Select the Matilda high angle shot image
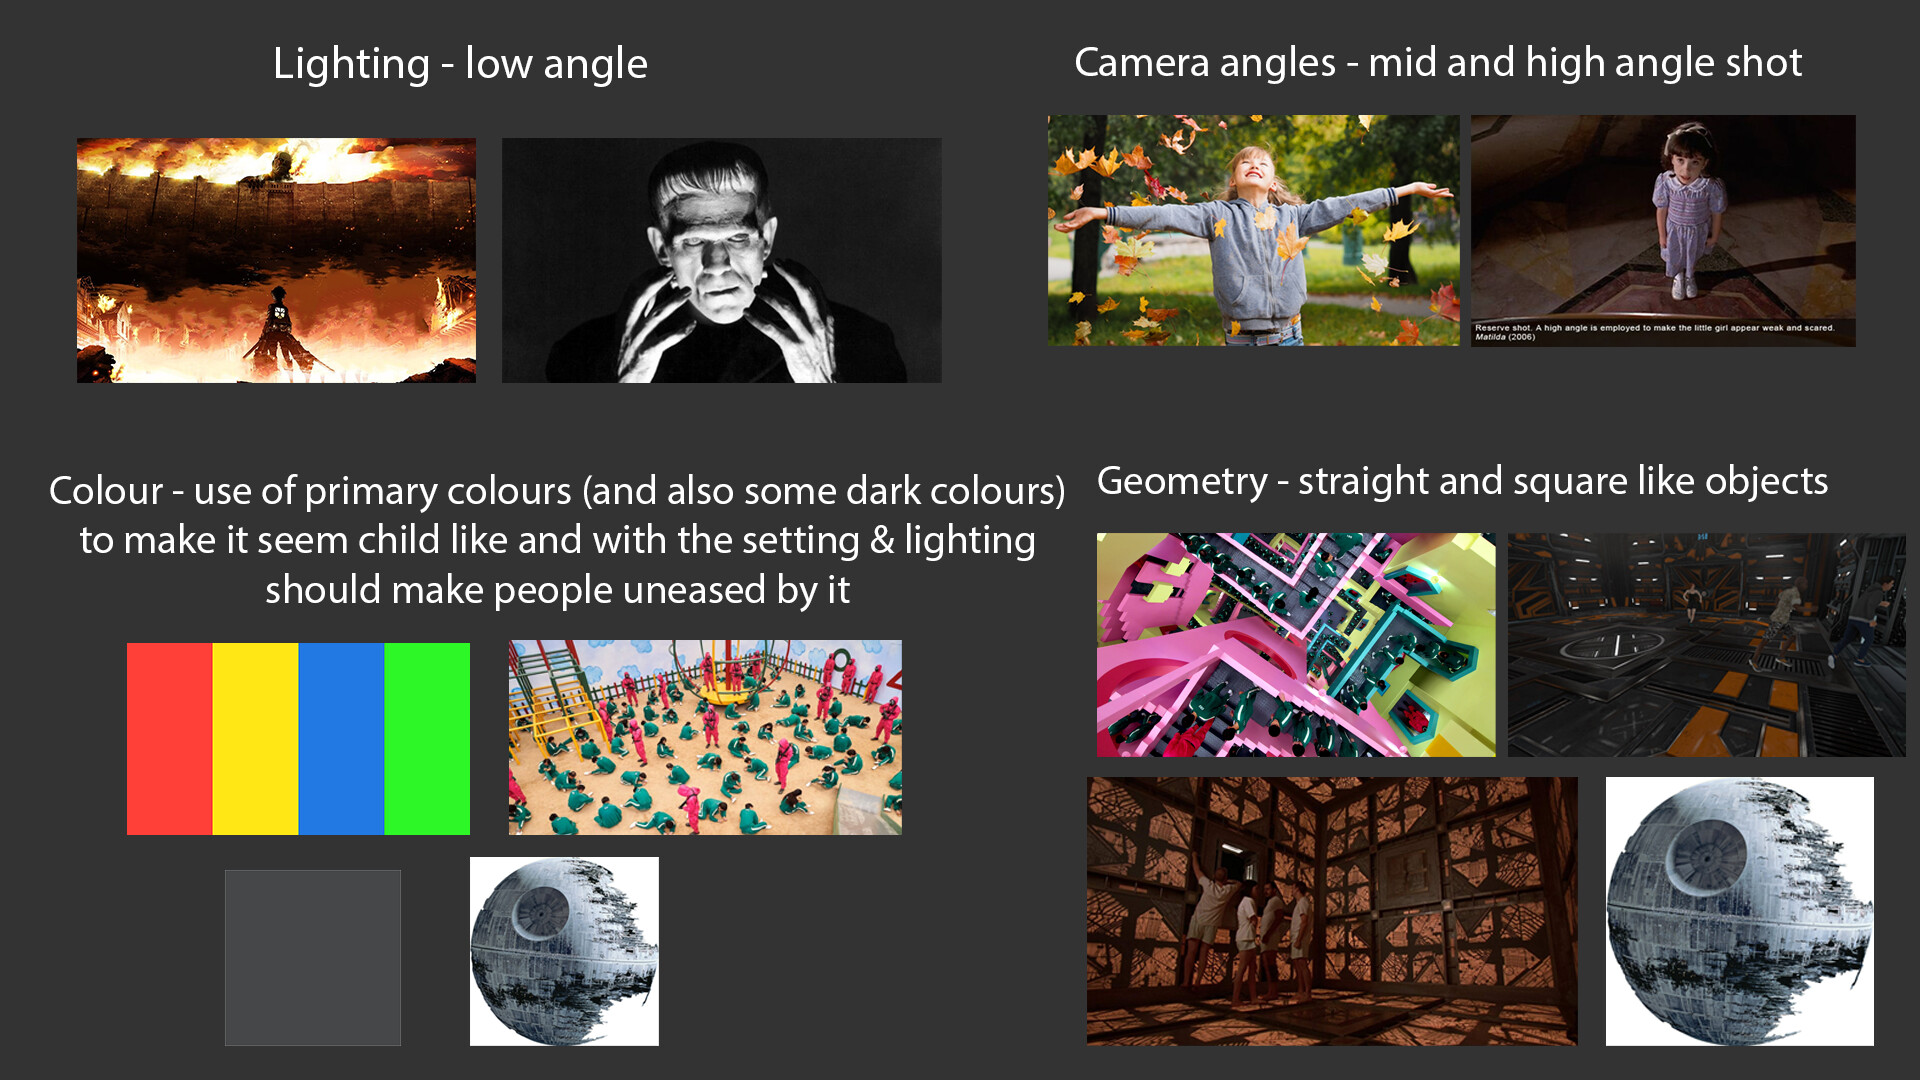 tap(1663, 231)
